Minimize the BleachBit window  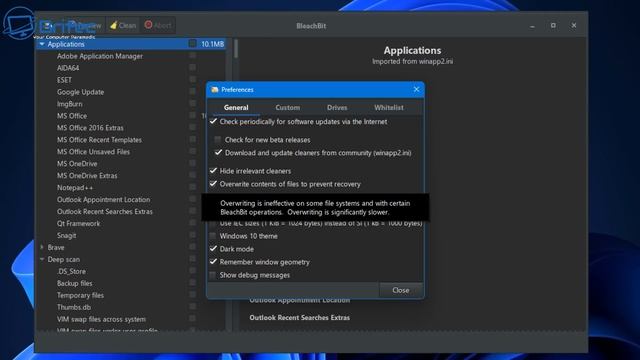click(532, 26)
